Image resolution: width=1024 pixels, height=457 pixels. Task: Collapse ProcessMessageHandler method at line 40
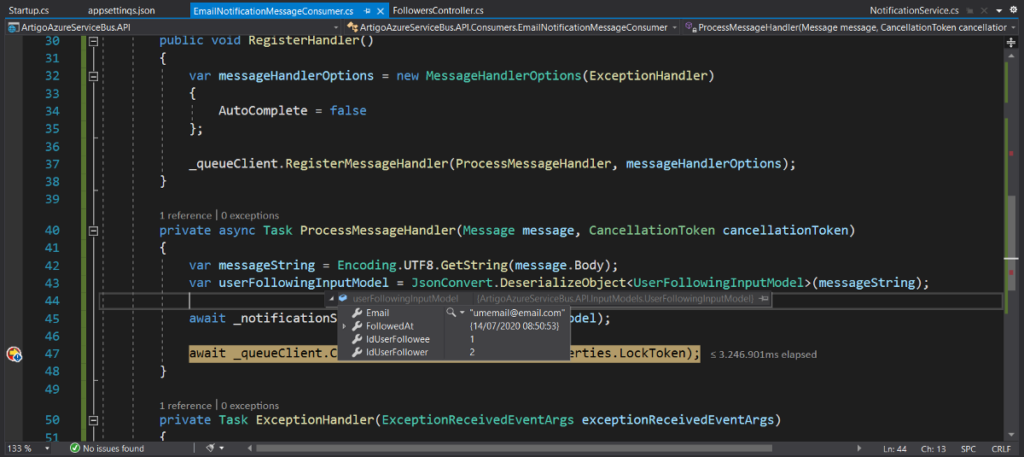coord(93,230)
